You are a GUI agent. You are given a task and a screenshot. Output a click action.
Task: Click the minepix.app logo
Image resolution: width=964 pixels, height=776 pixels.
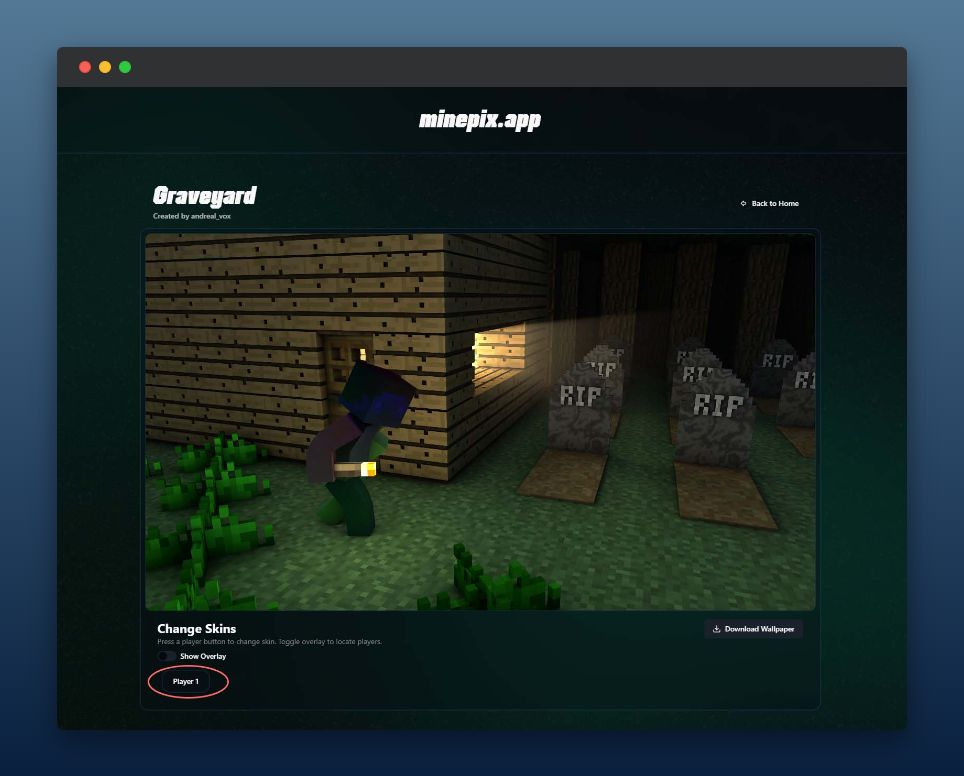[x=480, y=121]
